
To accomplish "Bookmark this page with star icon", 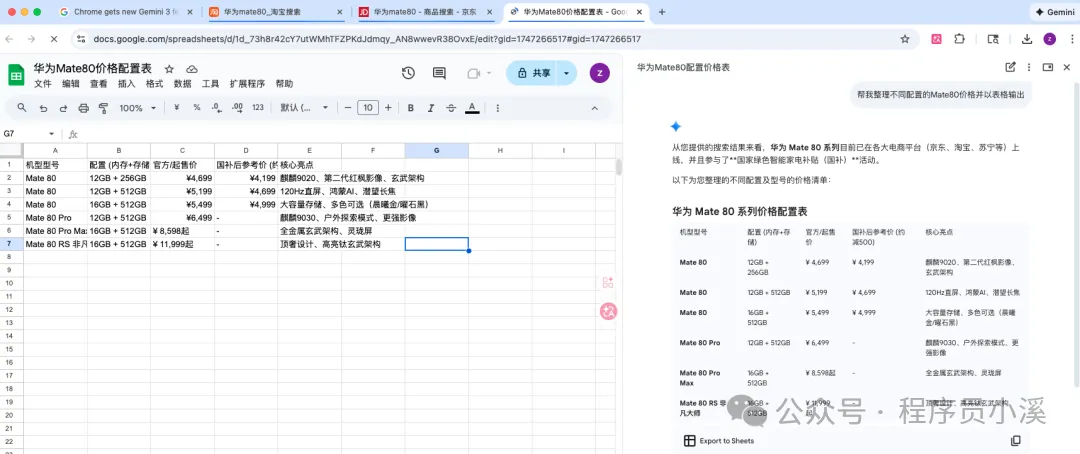I will [905, 39].
